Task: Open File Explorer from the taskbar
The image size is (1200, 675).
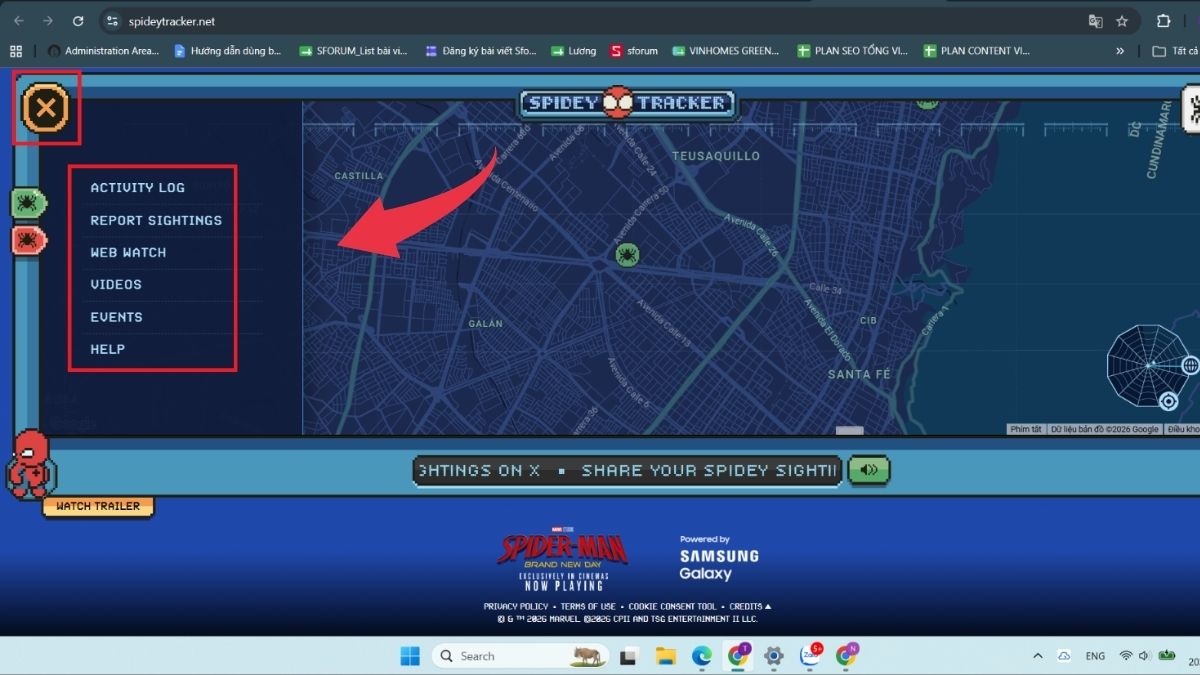Action: click(x=666, y=656)
